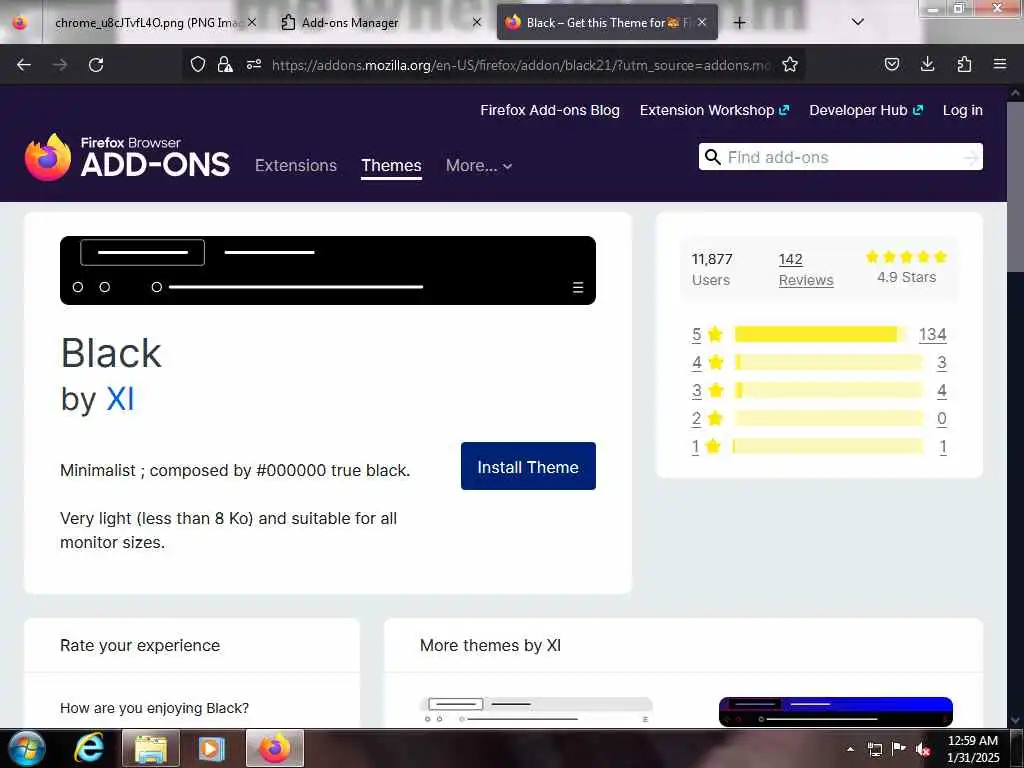Open the Windows Start button
1024x768 pixels.
(x=27, y=748)
